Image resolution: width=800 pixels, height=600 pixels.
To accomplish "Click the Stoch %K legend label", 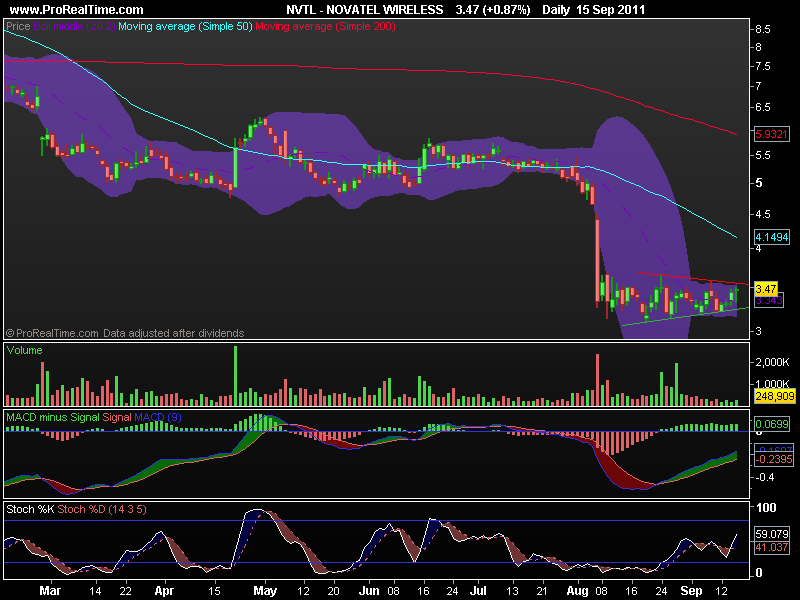I will tap(30, 509).
